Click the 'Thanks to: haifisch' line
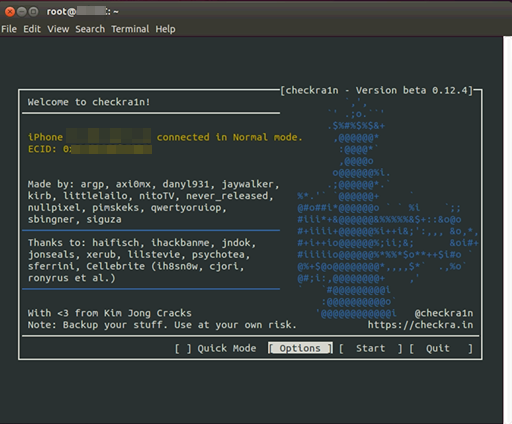The width and height of the screenshot is (512, 424). [142, 243]
